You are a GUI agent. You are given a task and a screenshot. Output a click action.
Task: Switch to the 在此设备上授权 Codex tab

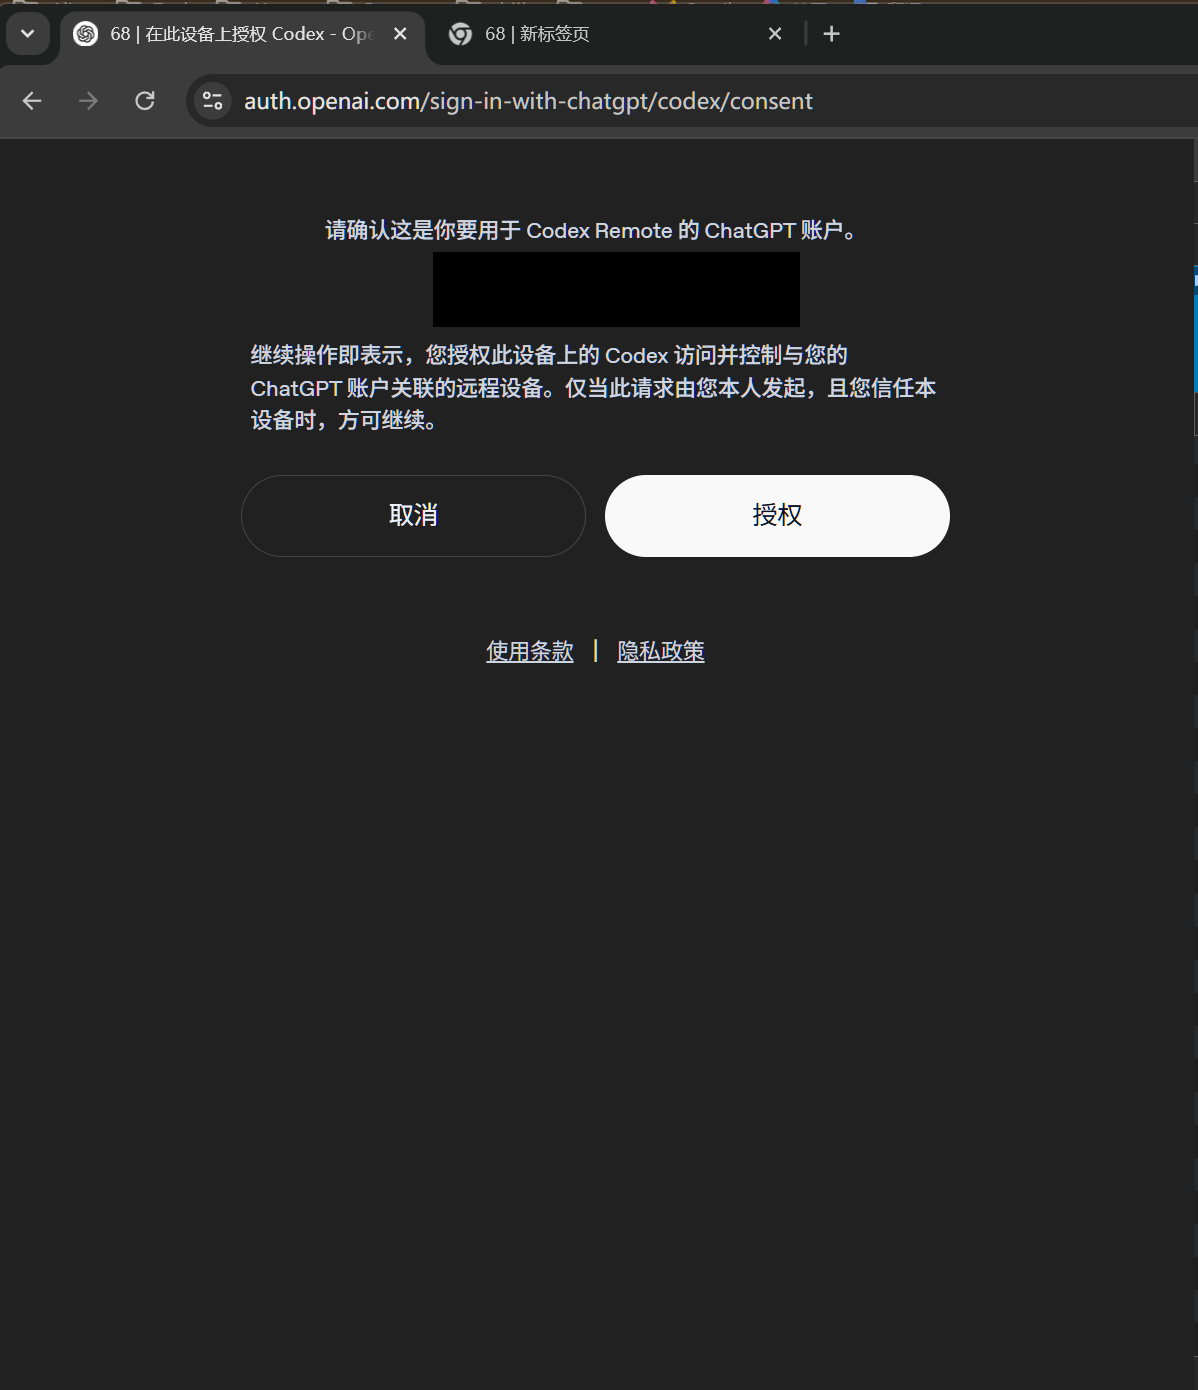[243, 34]
